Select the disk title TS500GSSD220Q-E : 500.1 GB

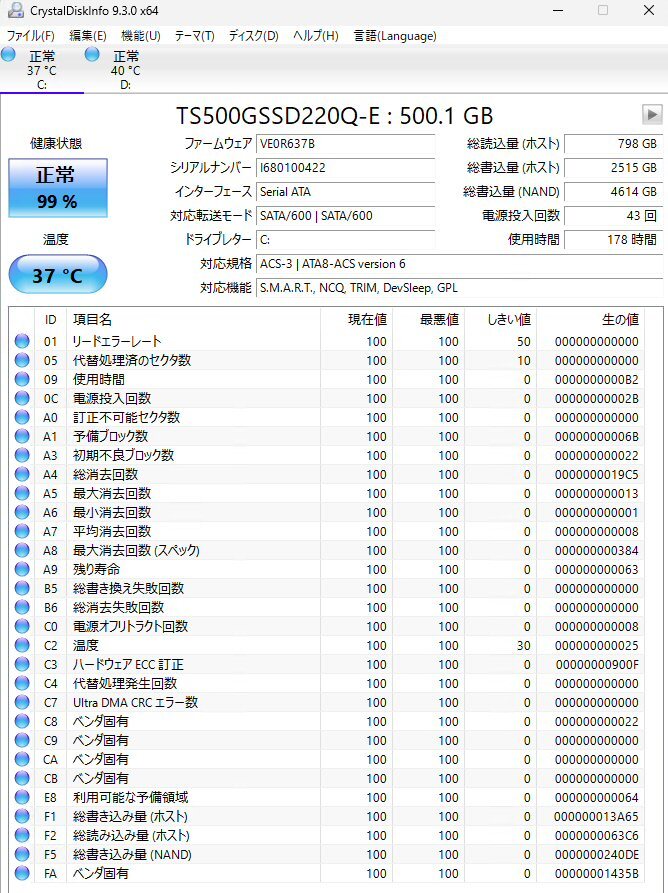tap(334, 116)
